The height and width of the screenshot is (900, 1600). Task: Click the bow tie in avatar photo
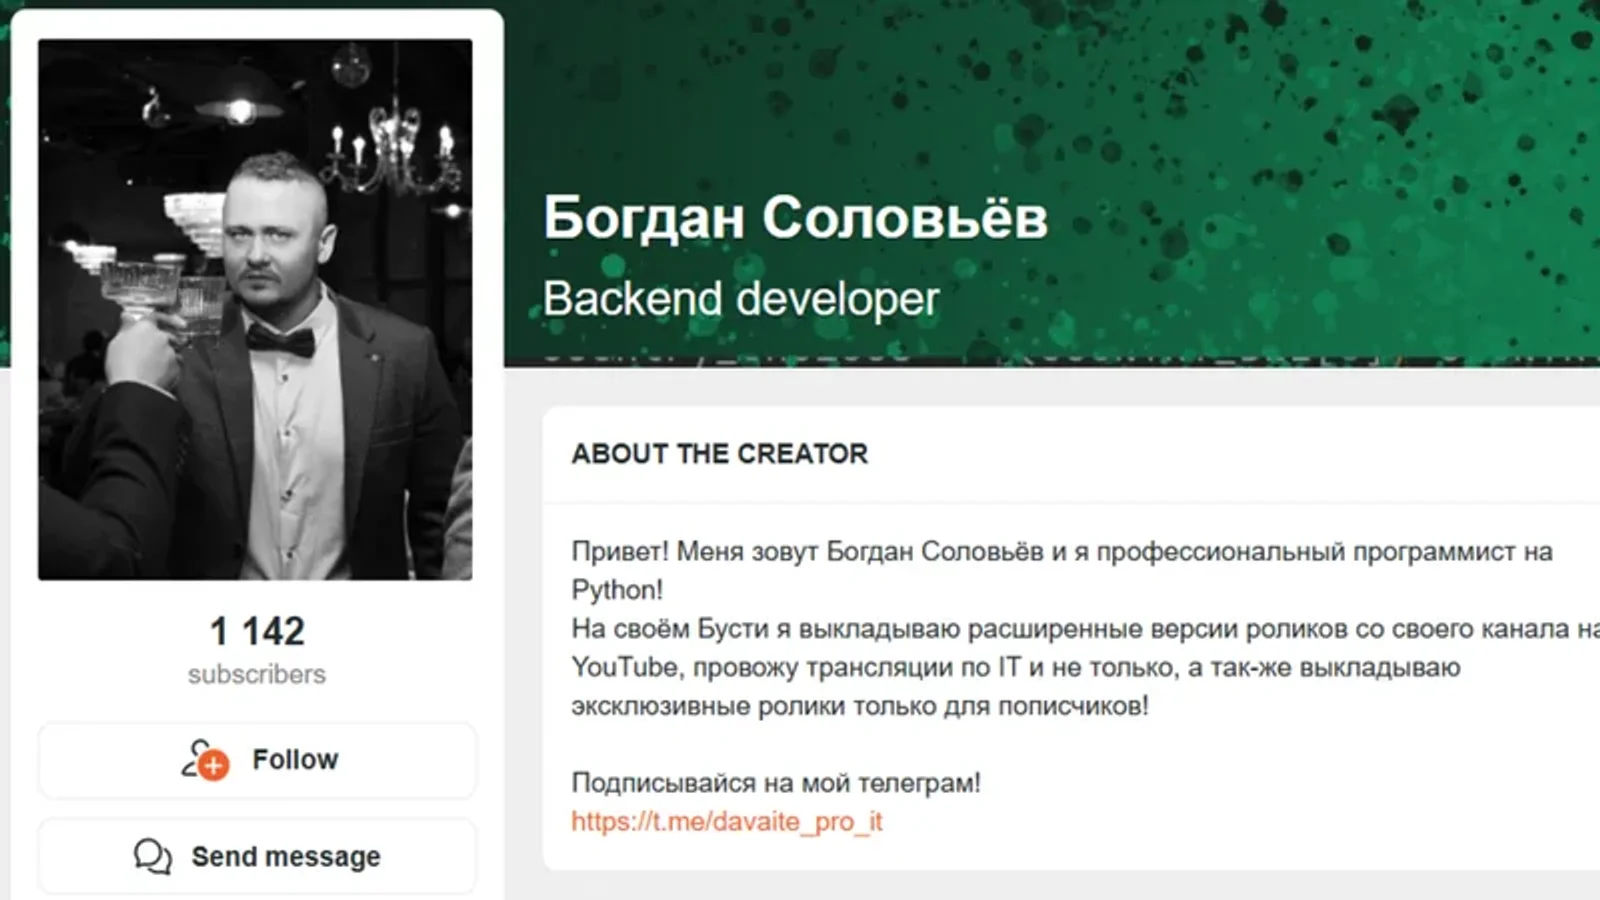pos(280,341)
